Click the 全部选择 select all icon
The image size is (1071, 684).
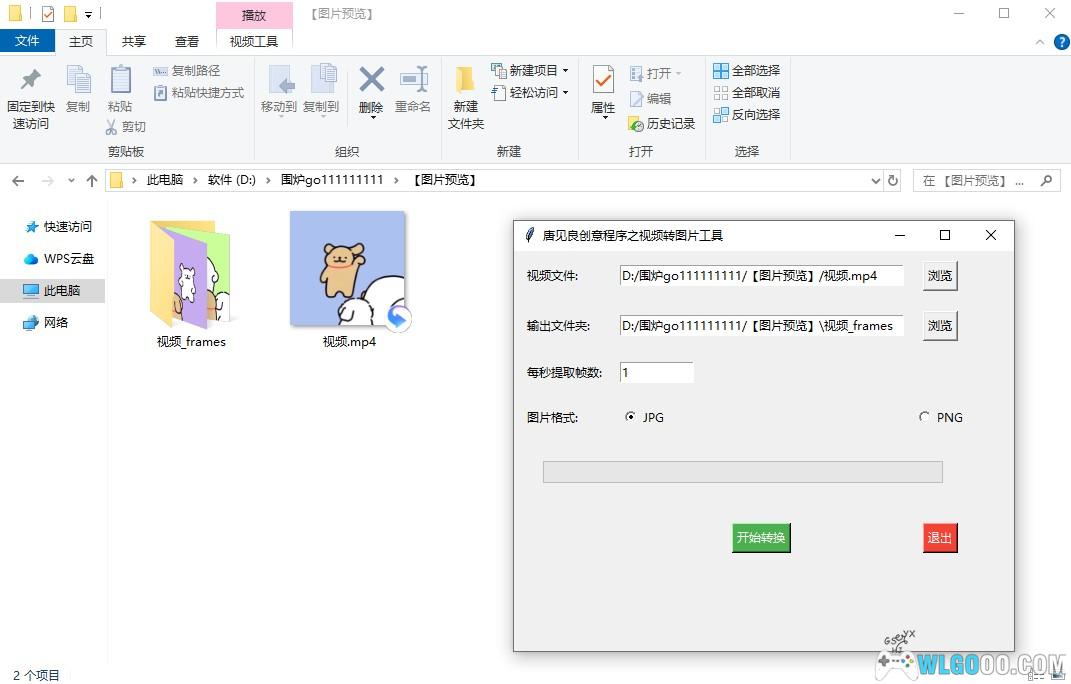click(720, 71)
